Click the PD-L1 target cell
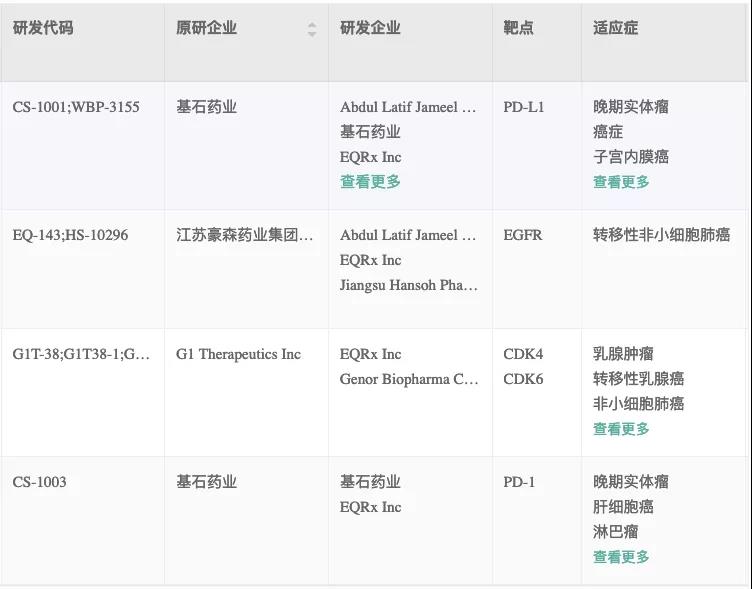Screen dimensions: 752x589 coord(524,107)
